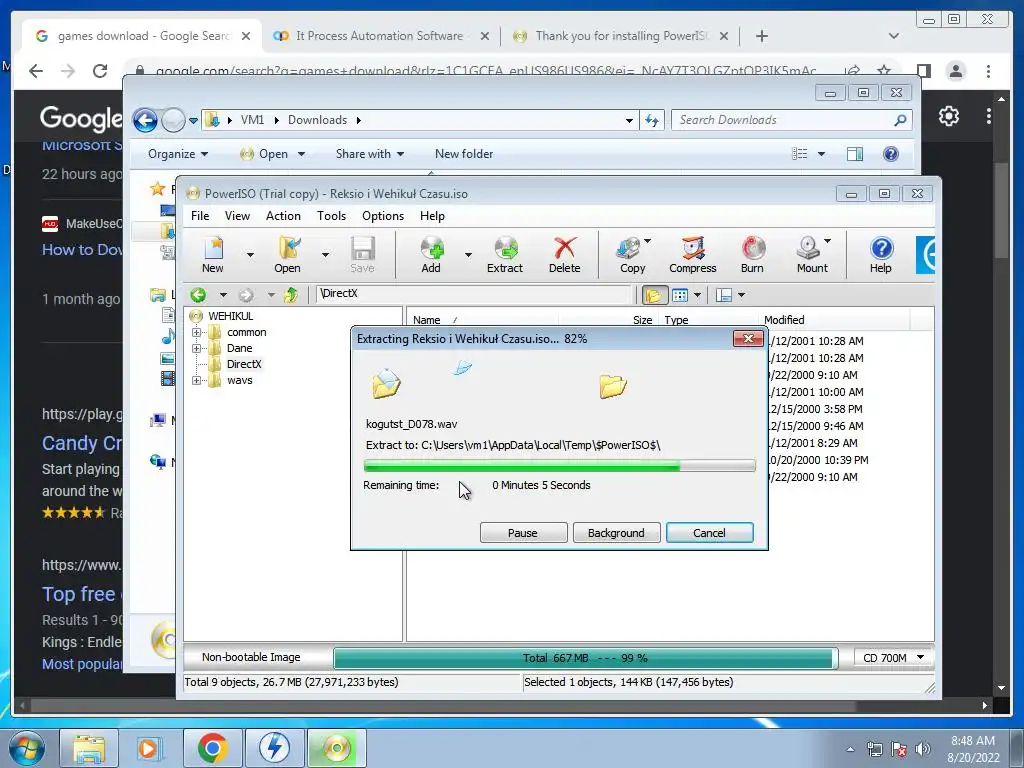Open the File menu in PowerISO
Viewport: 1024px width, 768px height.
click(x=200, y=216)
